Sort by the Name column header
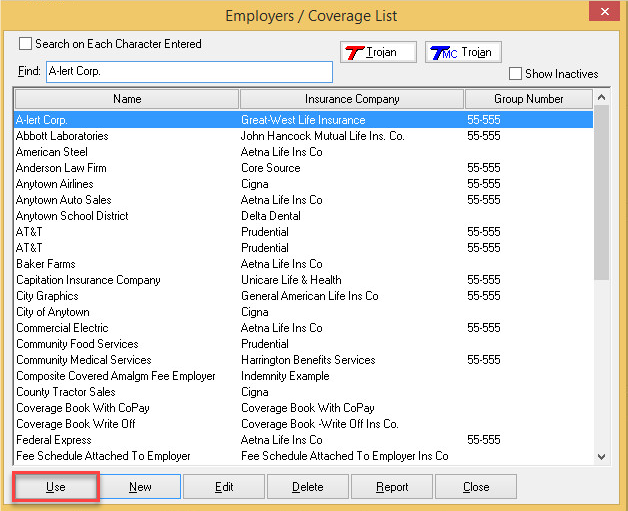Viewport: 628px width, 511px height. click(127, 99)
